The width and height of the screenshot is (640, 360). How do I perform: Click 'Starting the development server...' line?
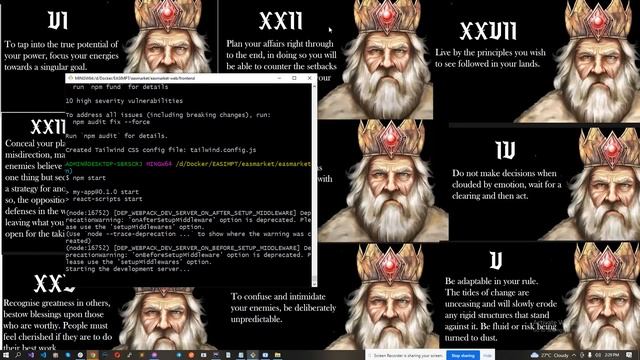pos(127,269)
